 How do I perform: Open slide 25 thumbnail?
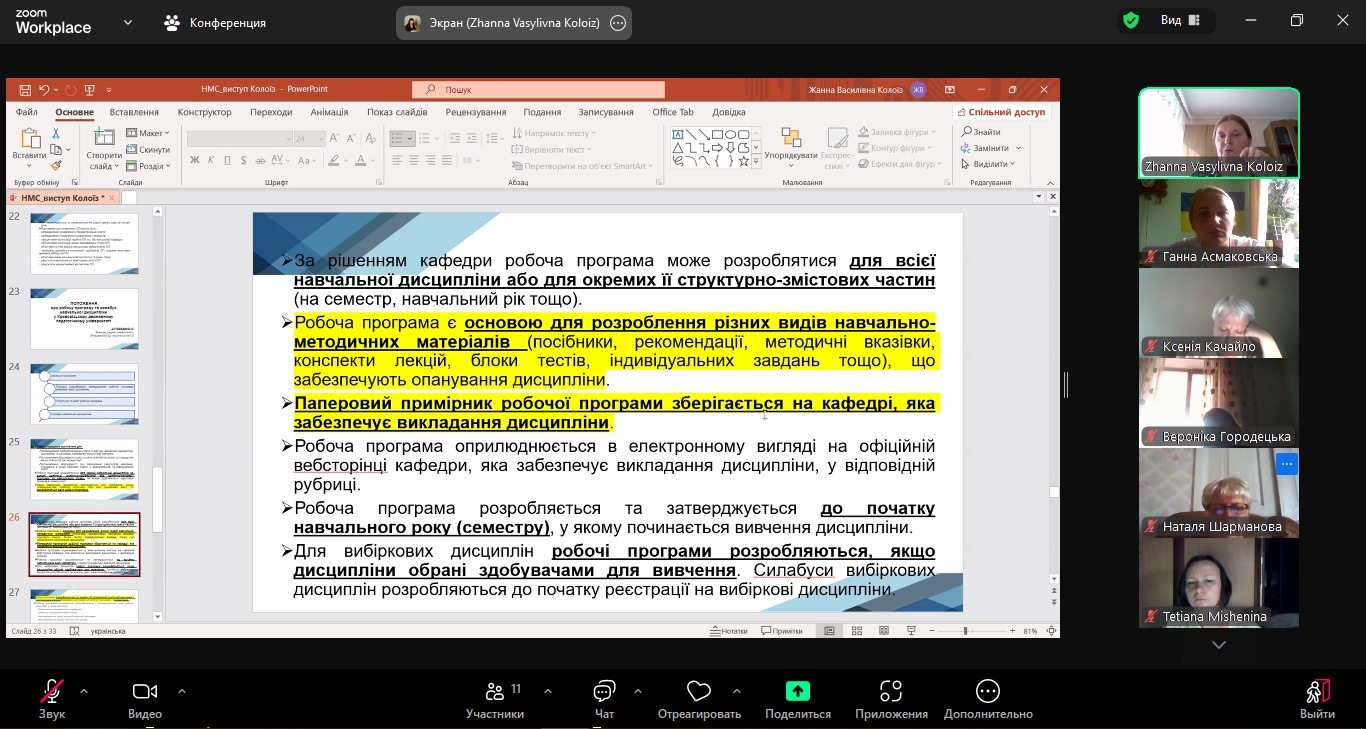point(84,469)
